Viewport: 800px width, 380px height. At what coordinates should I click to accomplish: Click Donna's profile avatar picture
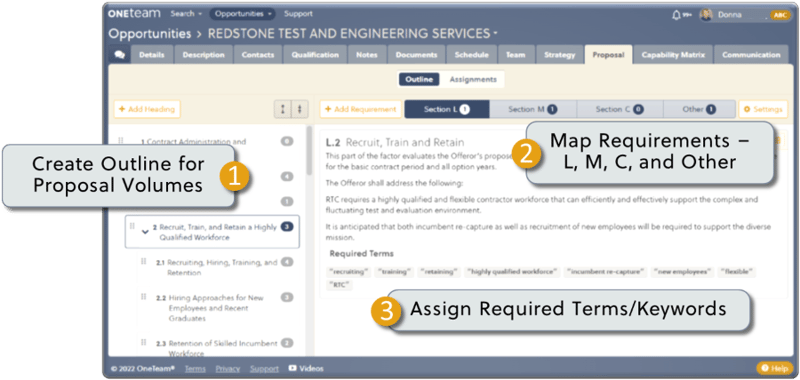(x=707, y=15)
